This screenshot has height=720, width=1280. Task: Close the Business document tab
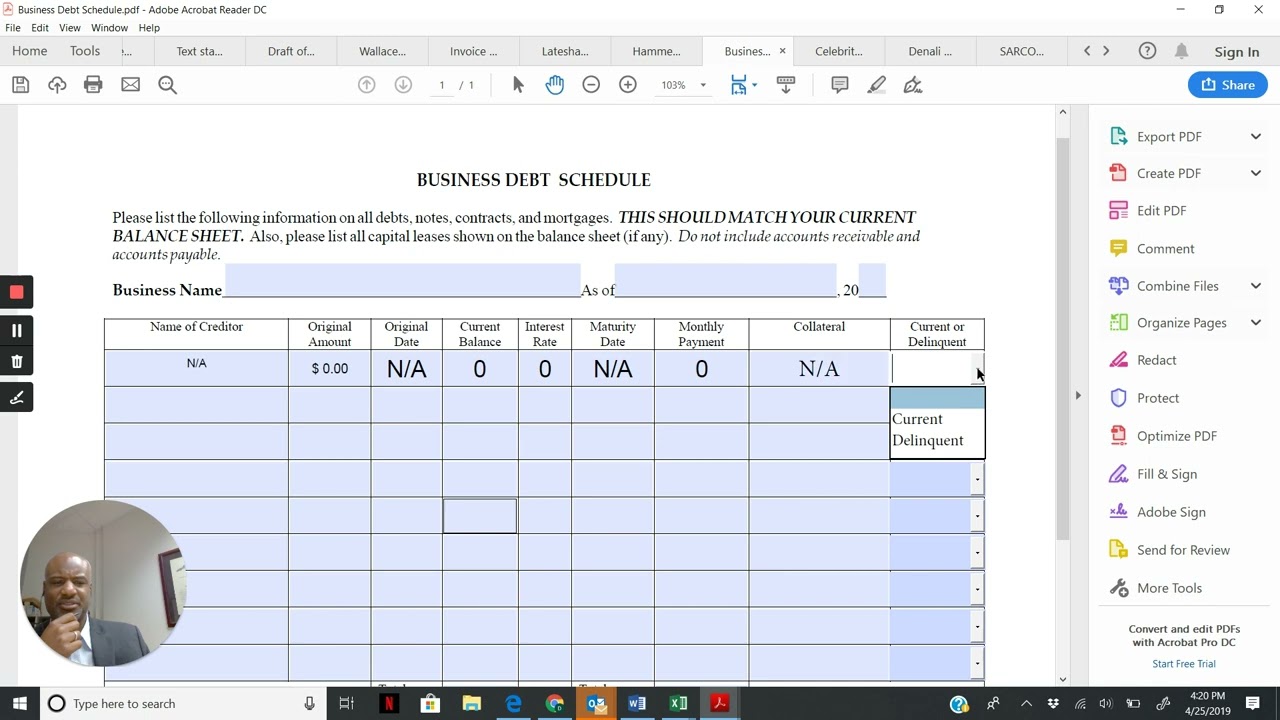(782, 51)
